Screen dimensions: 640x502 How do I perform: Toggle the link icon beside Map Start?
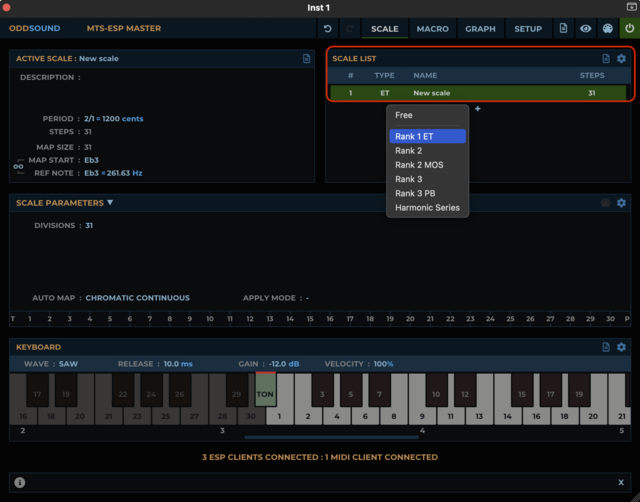(x=18, y=167)
